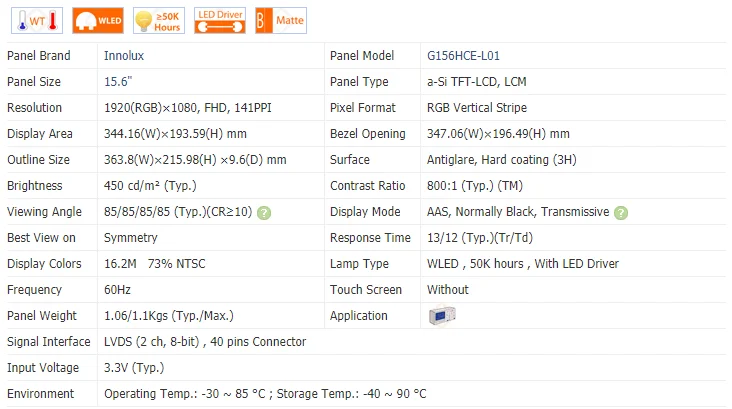The width and height of the screenshot is (732, 409).
Task: Click the 'Signal Interface' label
Action: (x=49, y=342)
